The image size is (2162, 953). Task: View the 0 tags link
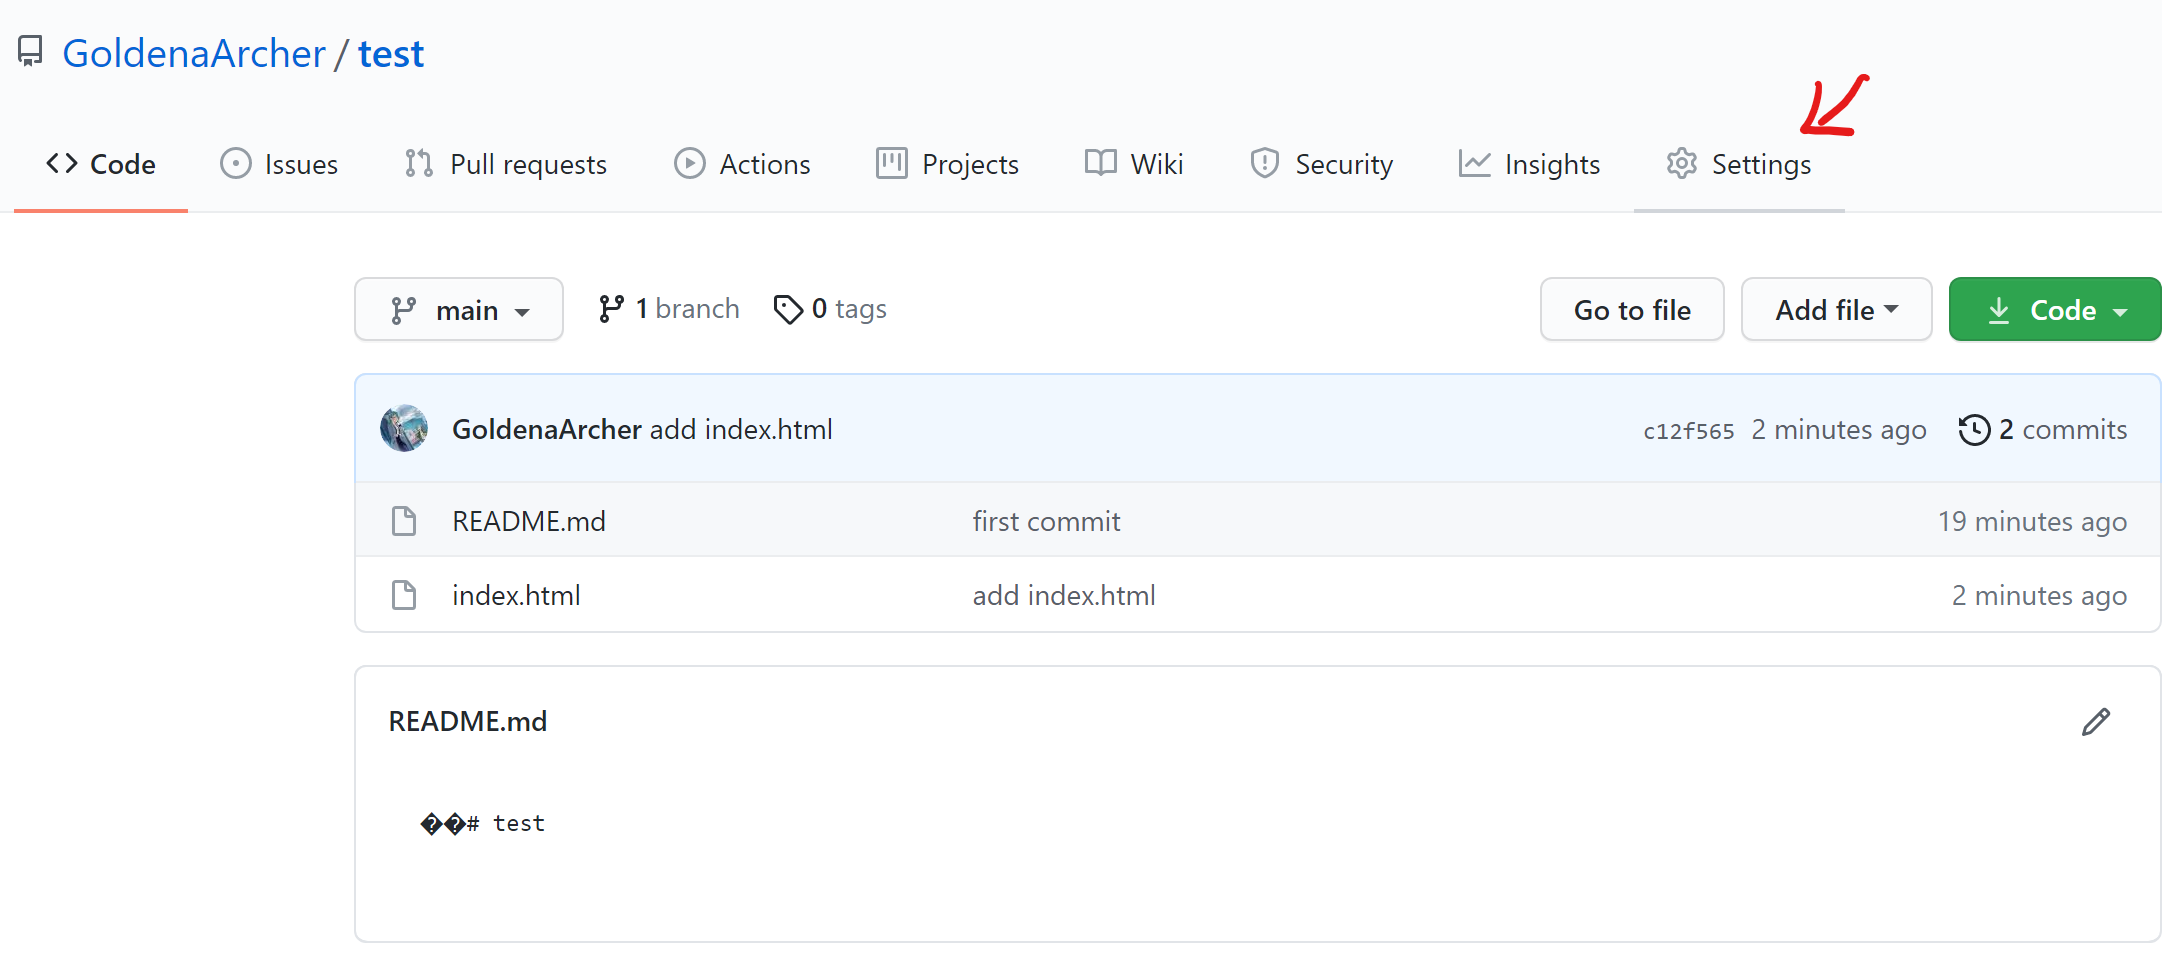coord(830,309)
